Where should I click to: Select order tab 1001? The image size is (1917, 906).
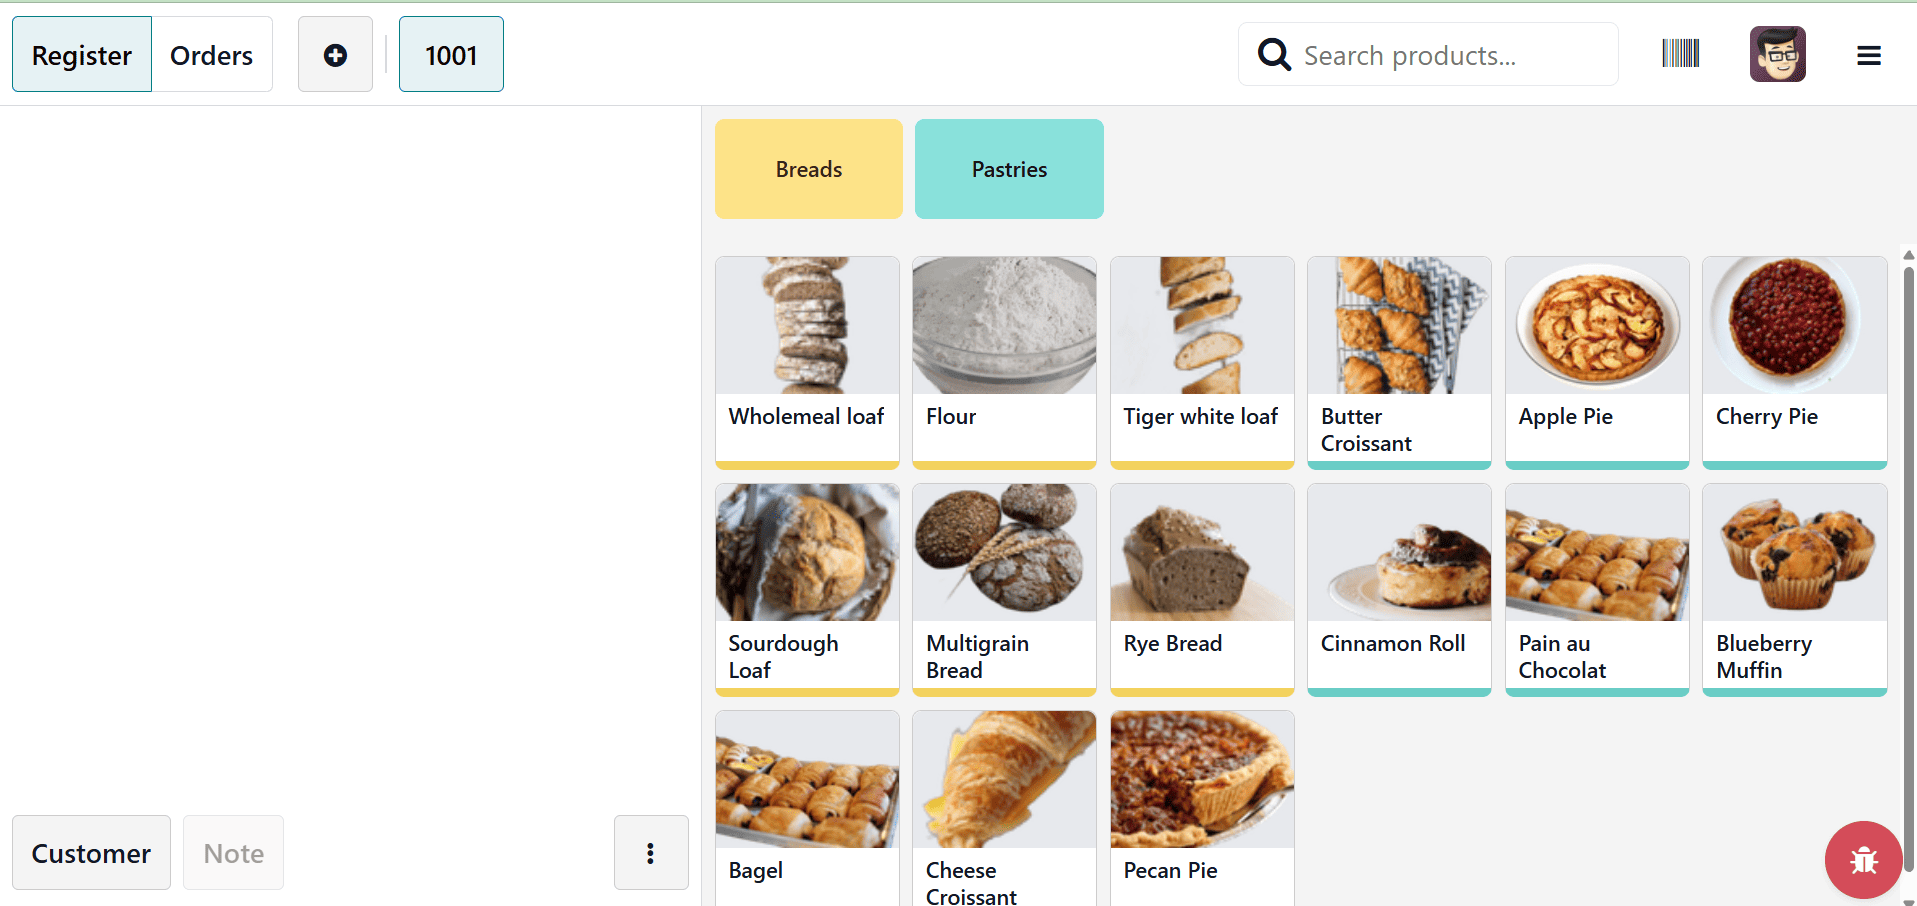coord(450,54)
